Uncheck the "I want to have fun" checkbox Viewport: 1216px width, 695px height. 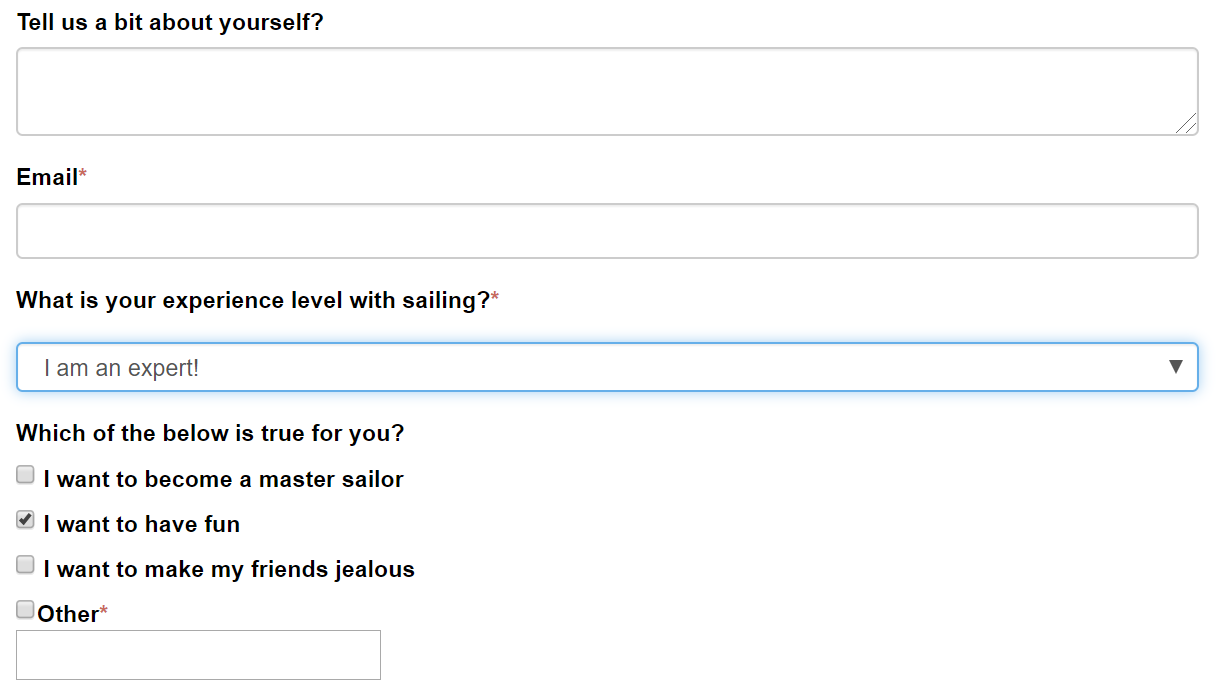click(x=26, y=520)
